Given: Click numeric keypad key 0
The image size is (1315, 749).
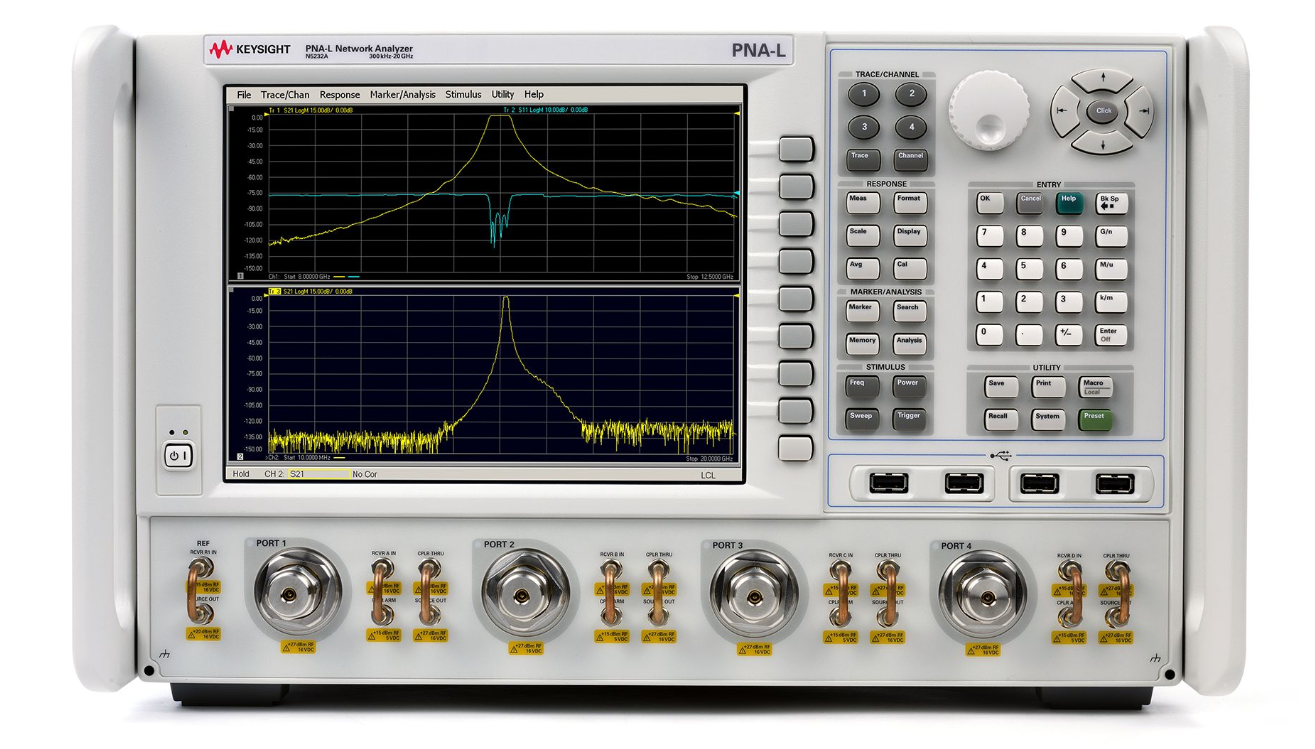Looking at the screenshot, I should click(989, 335).
